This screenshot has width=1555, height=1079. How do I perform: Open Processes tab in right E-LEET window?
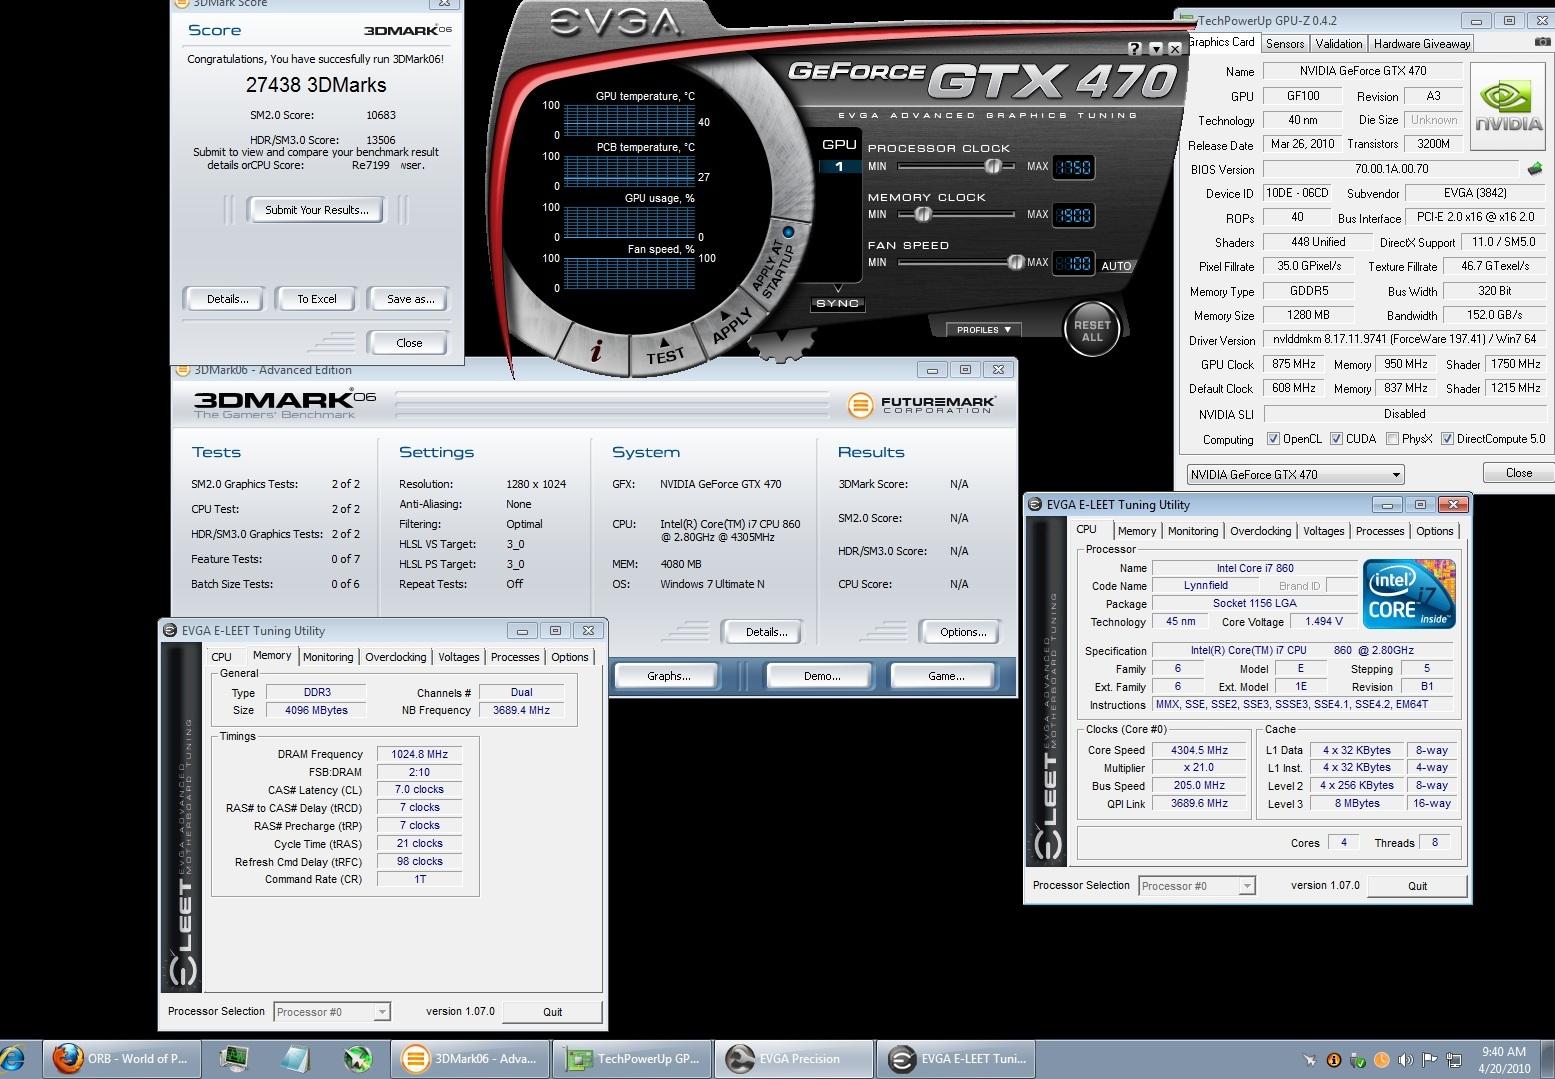1380,531
